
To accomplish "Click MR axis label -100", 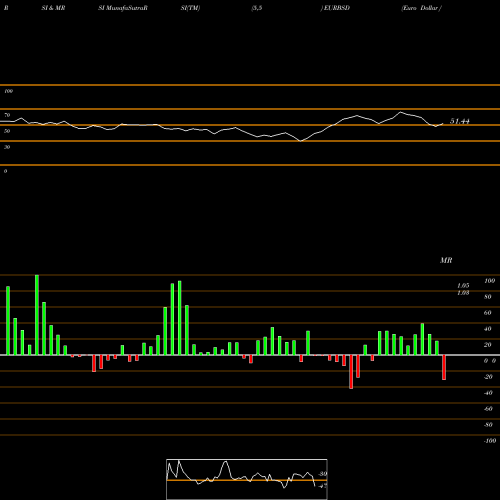I will point(490,441).
